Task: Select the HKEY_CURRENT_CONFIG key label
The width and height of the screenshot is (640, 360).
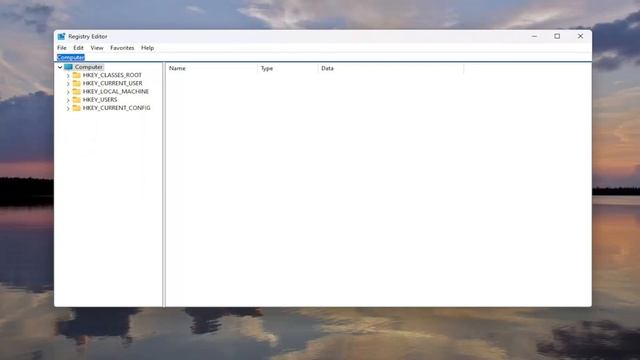Action: [x=117, y=108]
